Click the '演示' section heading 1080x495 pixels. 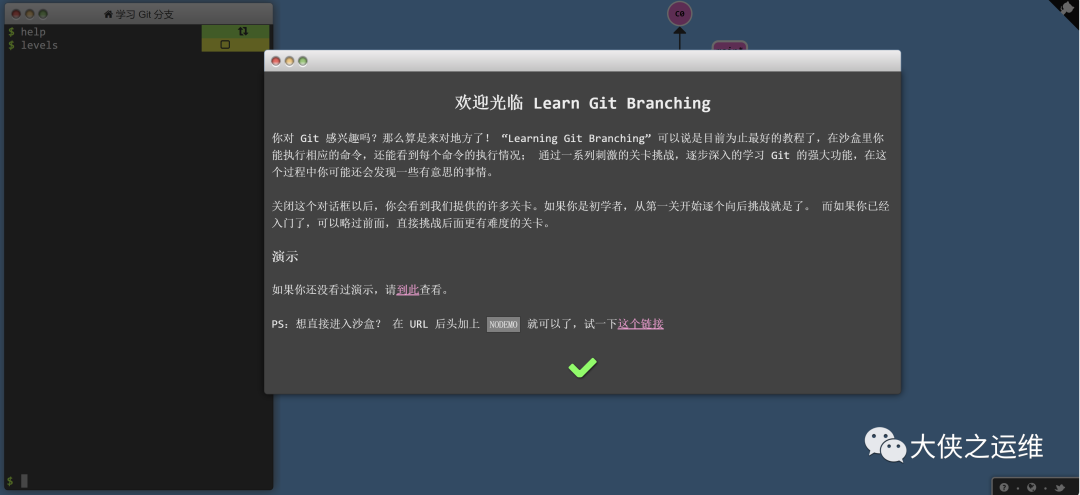tap(285, 257)
